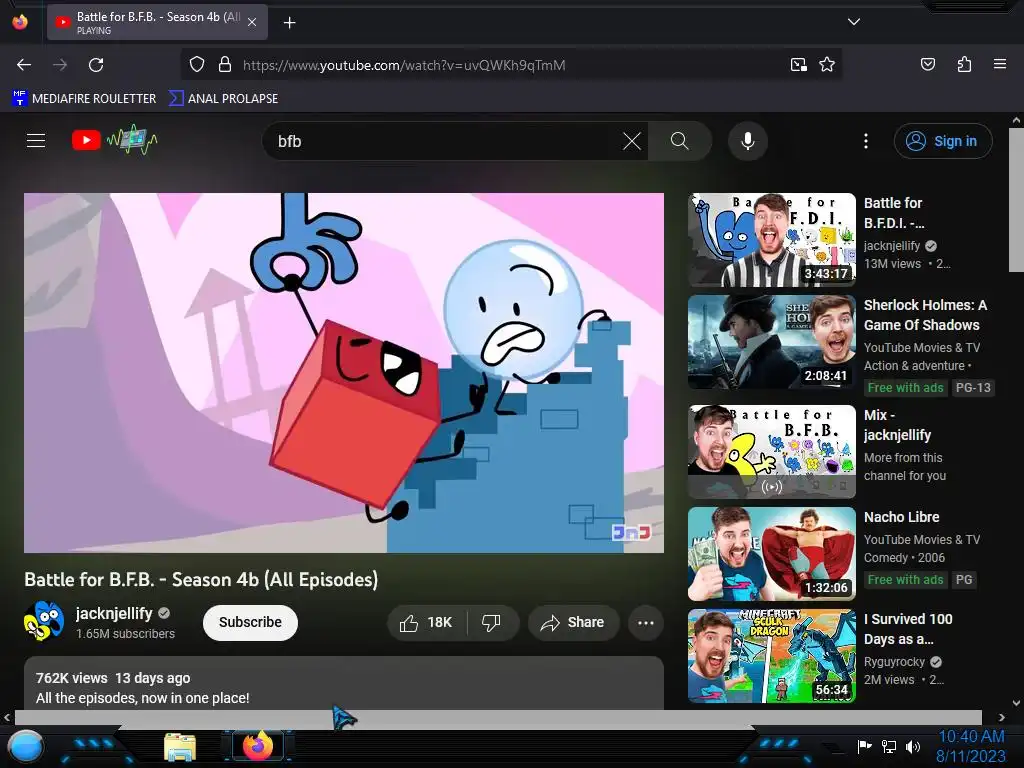Open network status tray icon
Image resolution: width=1024 pixels, height=768 pixels.
tap(889, 746)
